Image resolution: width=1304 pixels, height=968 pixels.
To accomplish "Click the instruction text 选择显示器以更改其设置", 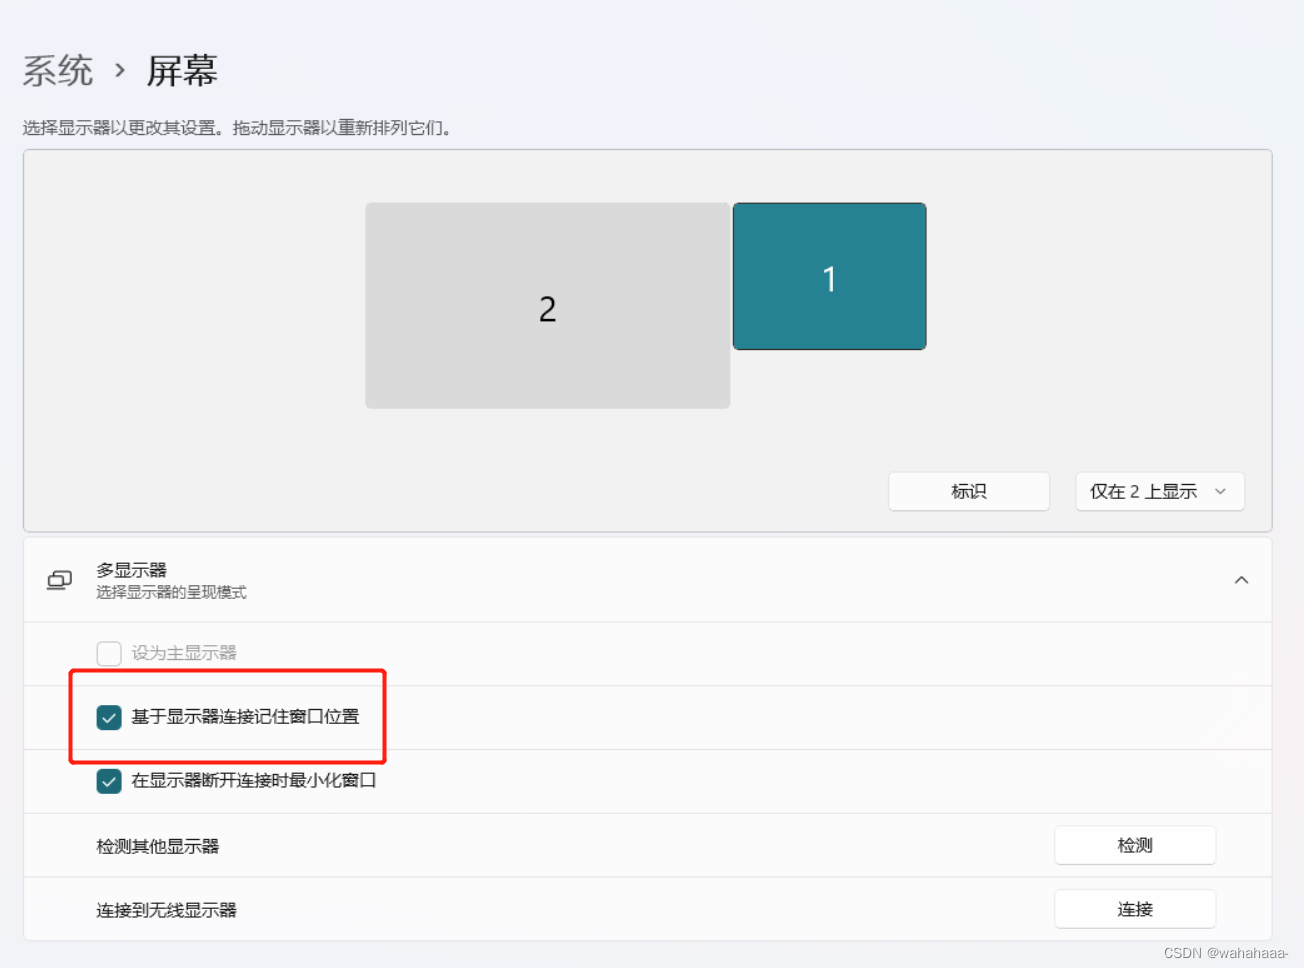I will point(120,128).
